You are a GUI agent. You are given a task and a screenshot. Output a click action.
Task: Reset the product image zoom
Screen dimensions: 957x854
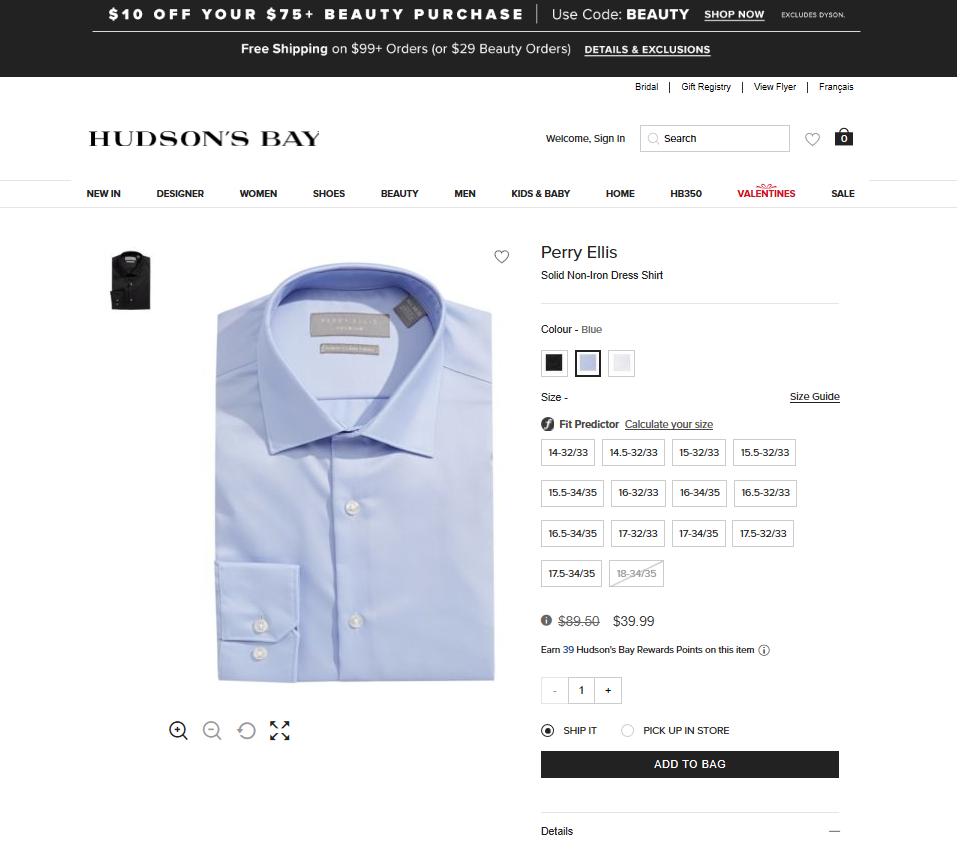246,730
